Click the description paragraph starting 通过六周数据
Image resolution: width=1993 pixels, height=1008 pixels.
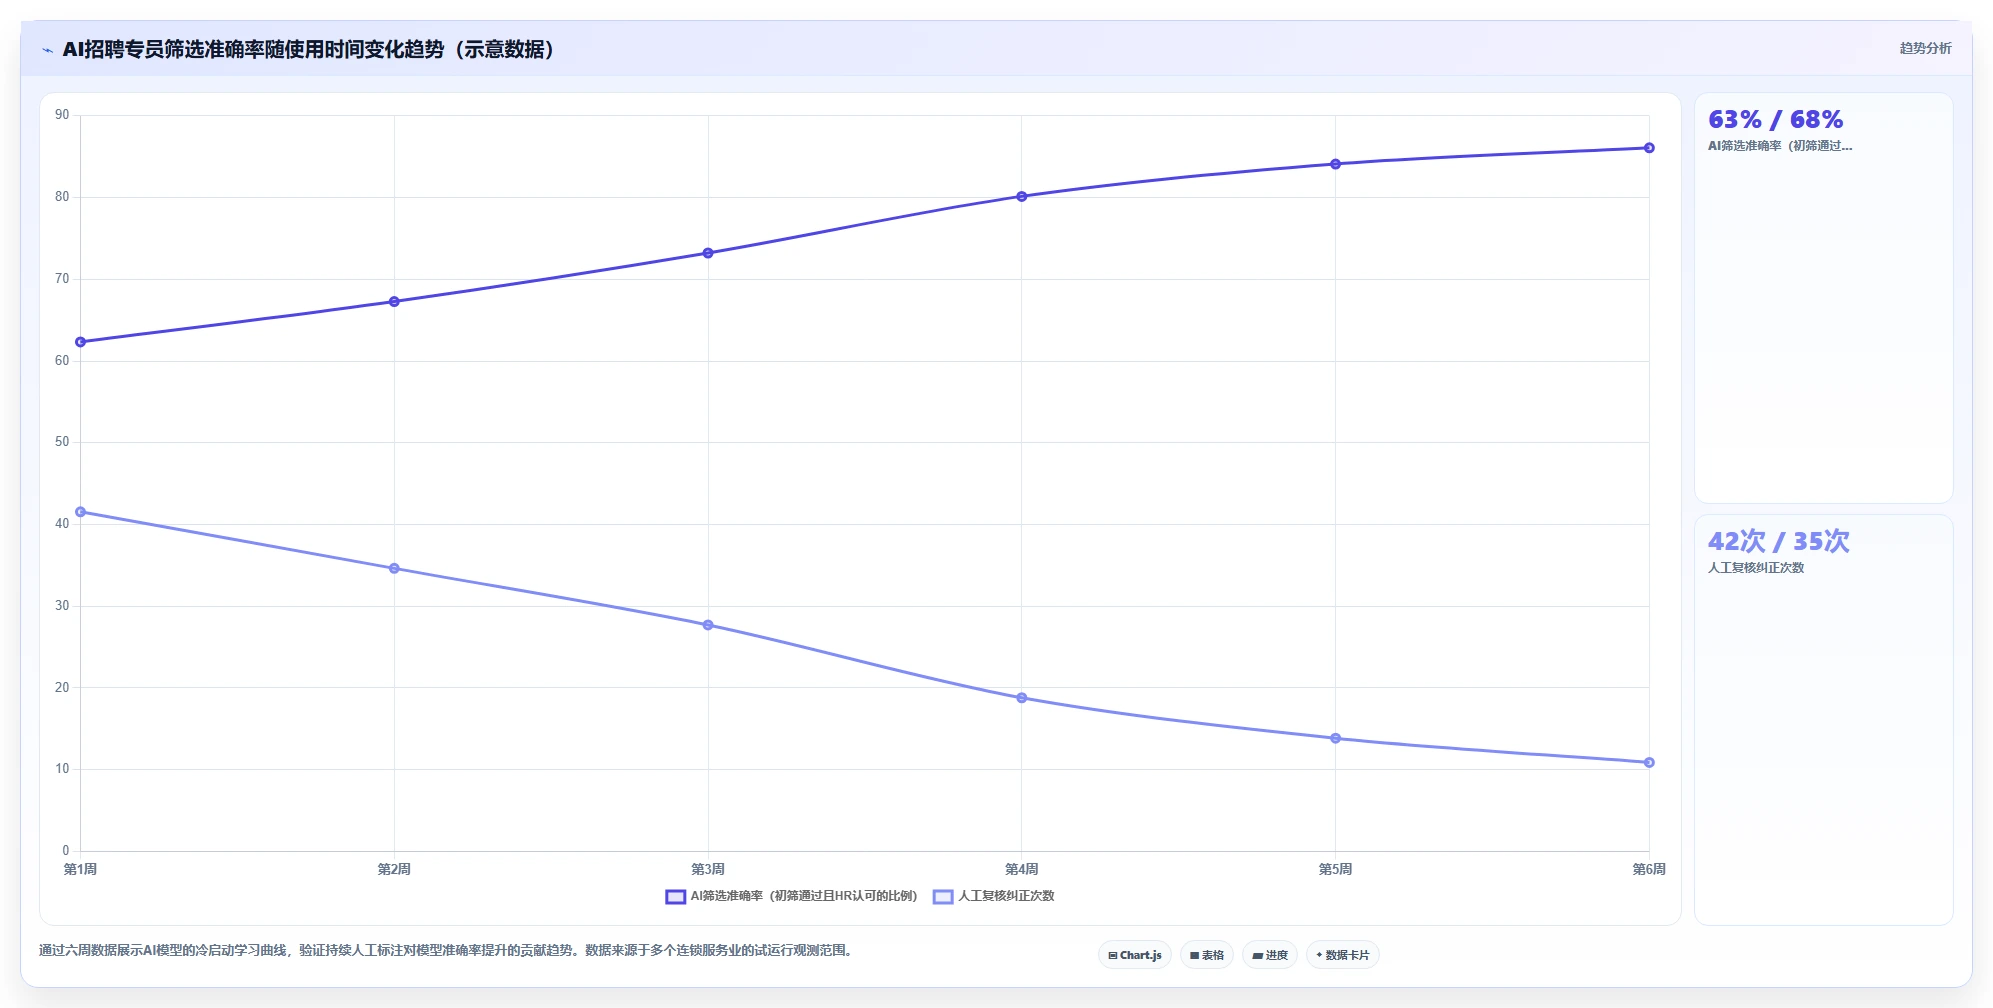coord(447,950)
